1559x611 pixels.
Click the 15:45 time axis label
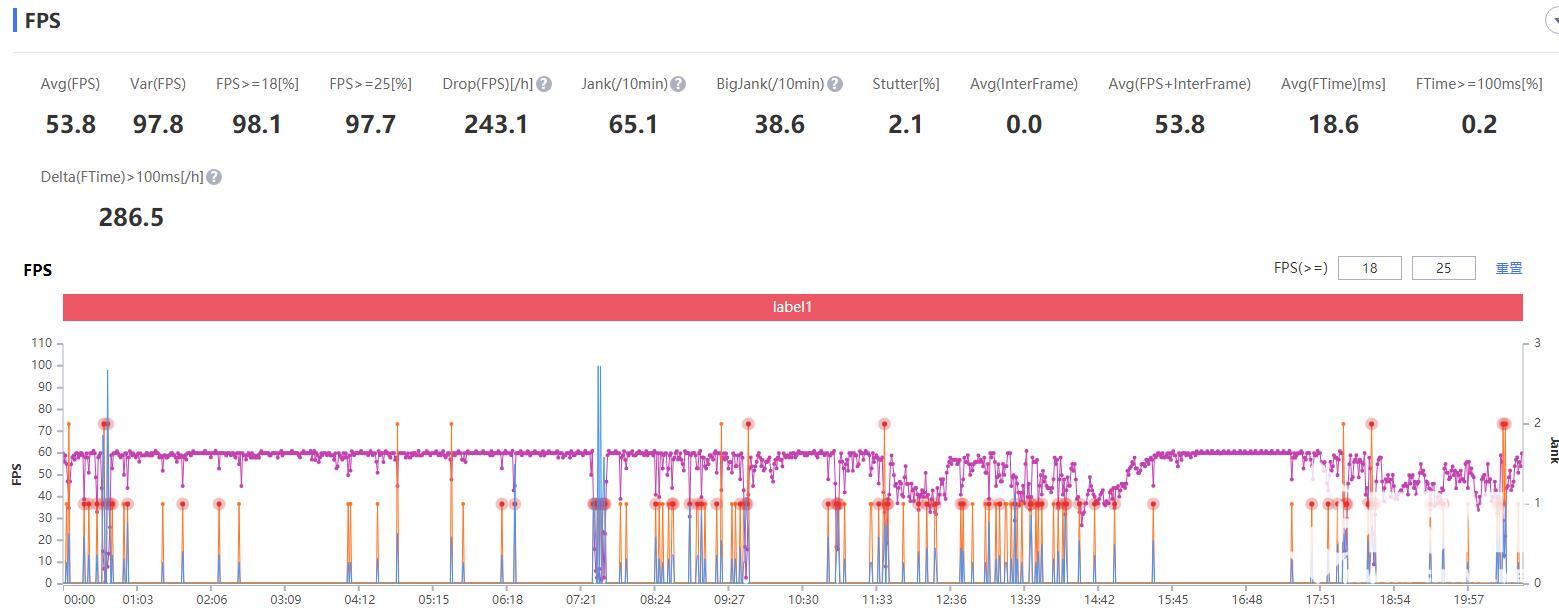1173,600
